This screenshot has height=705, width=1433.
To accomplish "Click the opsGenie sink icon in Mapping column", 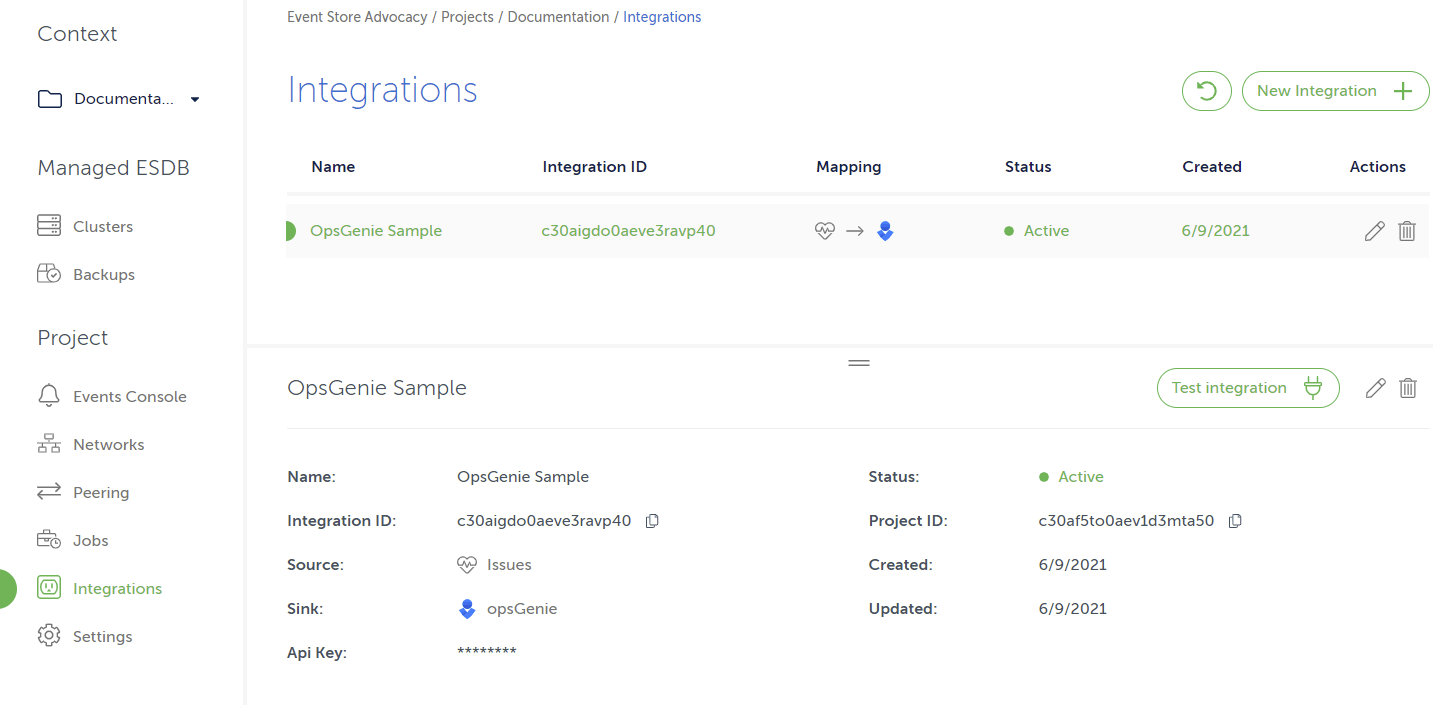I will click(885, 230).
